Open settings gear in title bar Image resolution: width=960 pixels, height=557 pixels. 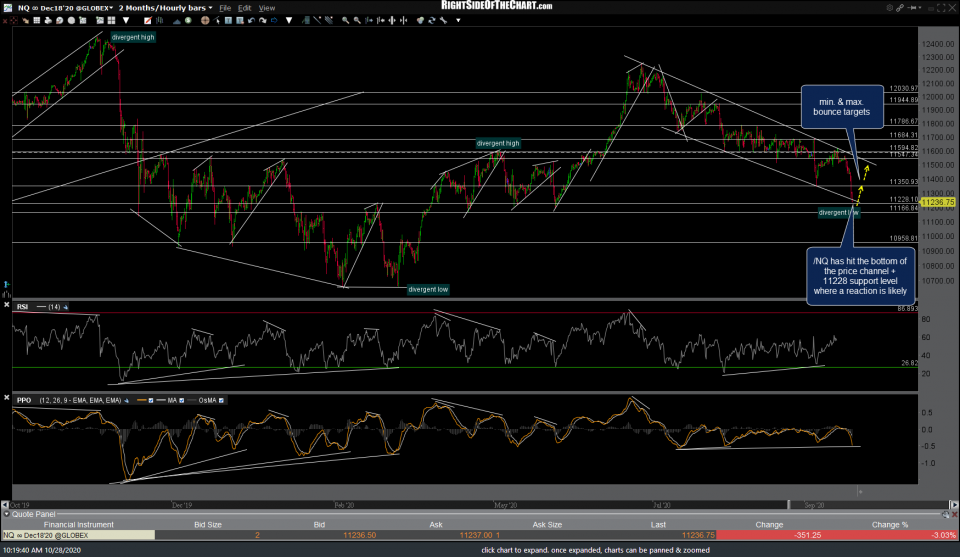point(890,8)
